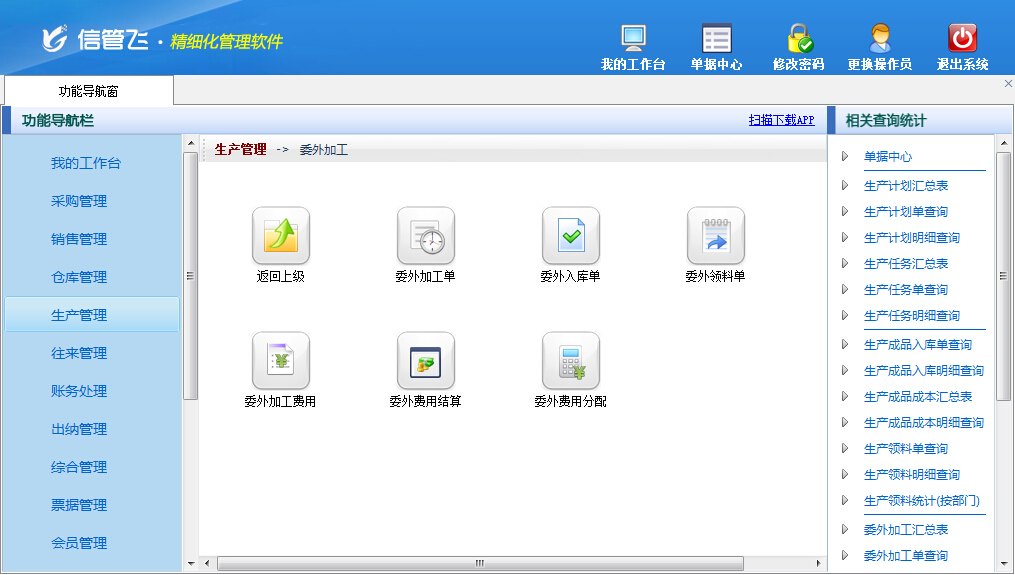Click the 修改密码 lock icon

pos(798,38)
